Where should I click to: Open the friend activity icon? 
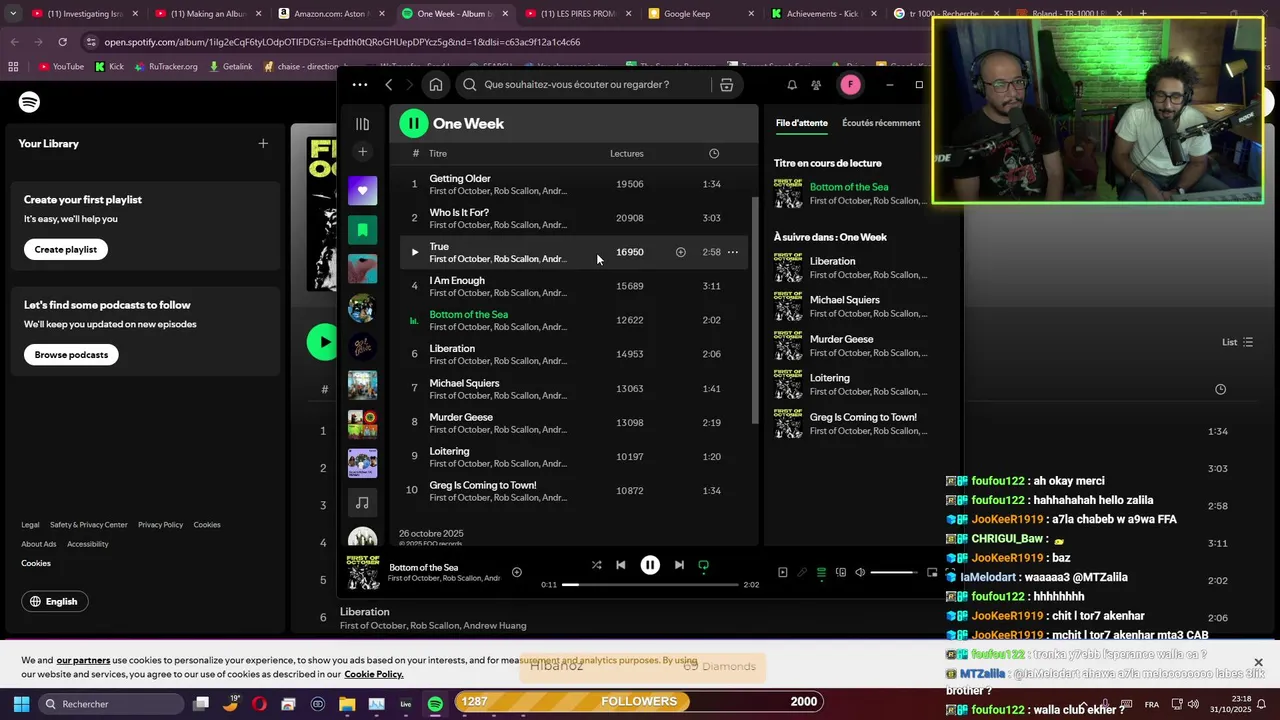[x=816, y=85]
